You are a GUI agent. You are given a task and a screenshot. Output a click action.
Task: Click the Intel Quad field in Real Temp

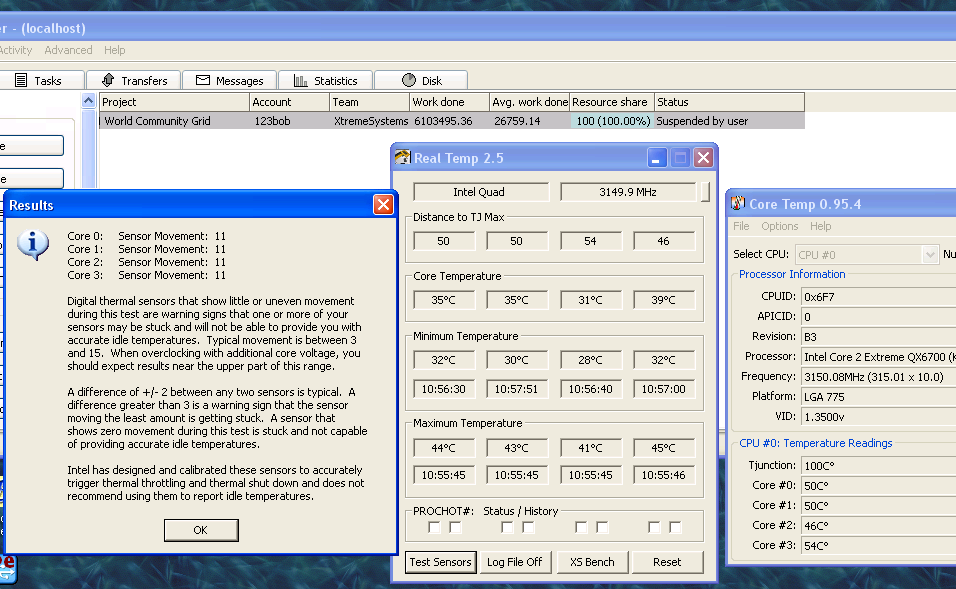479,192
